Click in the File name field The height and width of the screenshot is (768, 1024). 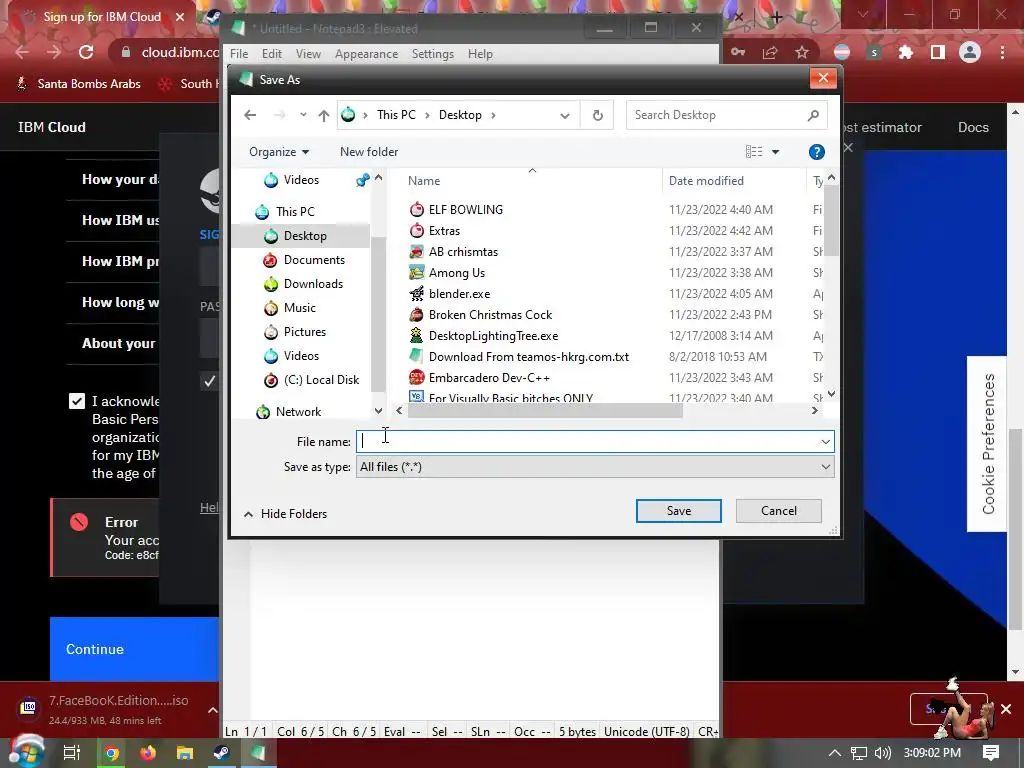pos(594,442)
